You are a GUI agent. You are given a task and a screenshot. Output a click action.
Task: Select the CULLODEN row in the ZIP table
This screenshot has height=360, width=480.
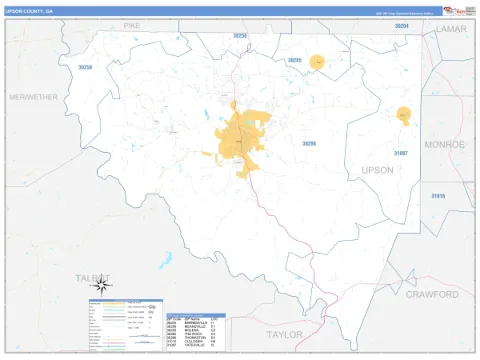point(191,341)
